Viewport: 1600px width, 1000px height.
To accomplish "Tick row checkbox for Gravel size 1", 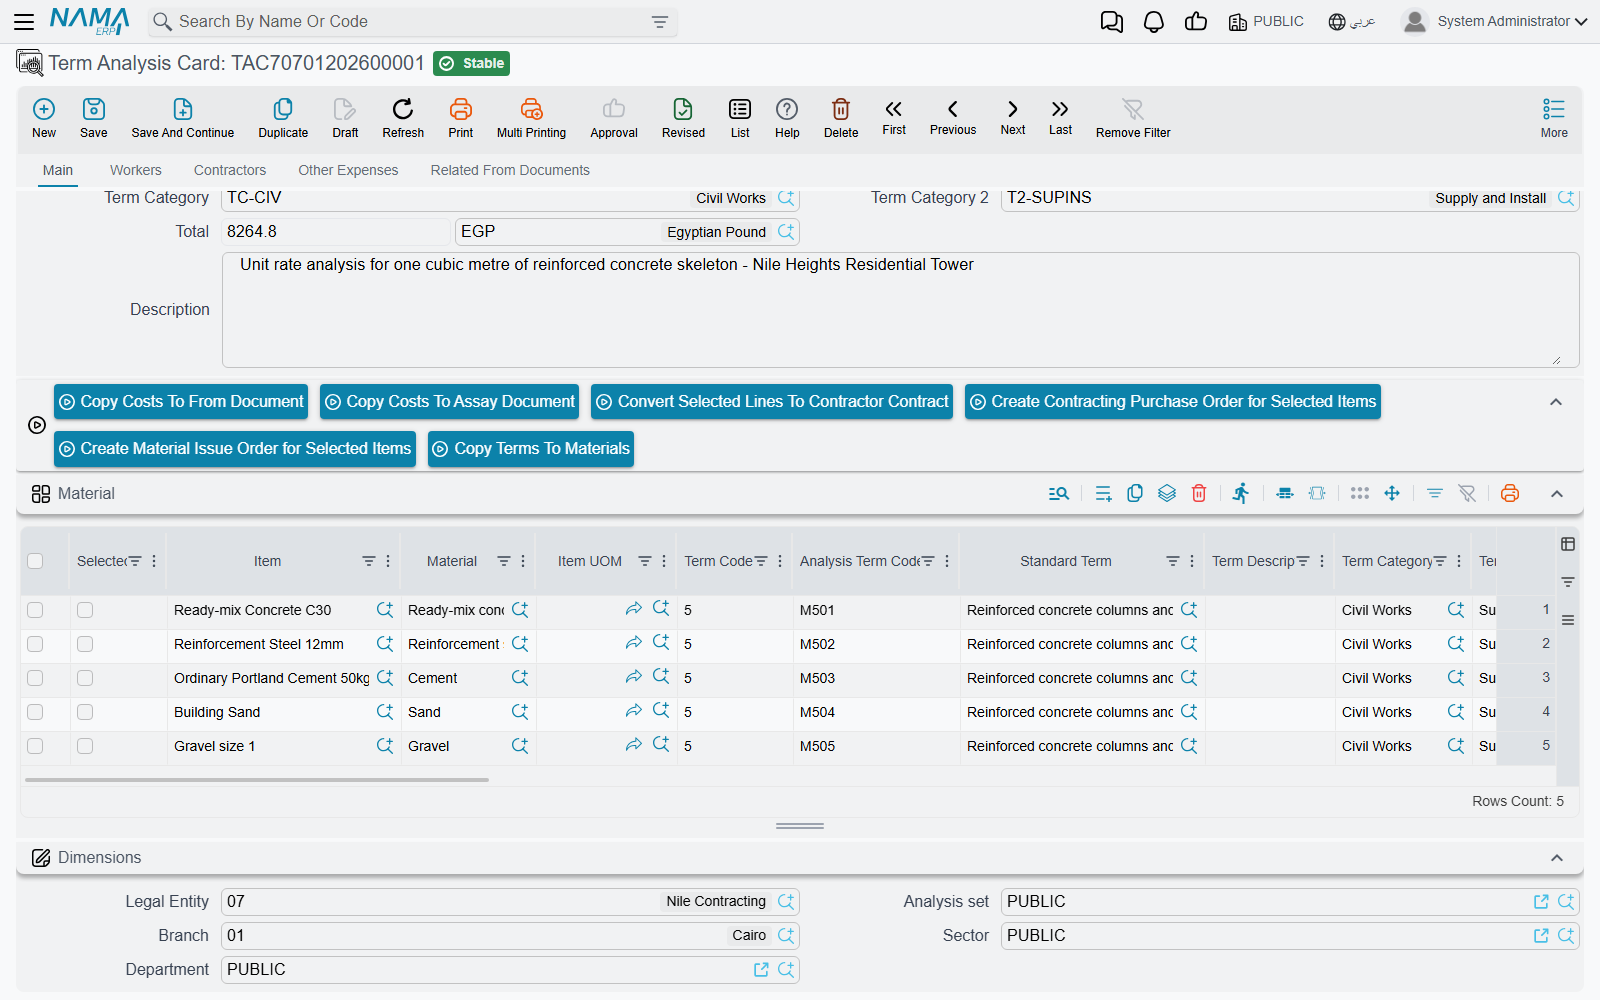I will (35, 746).
